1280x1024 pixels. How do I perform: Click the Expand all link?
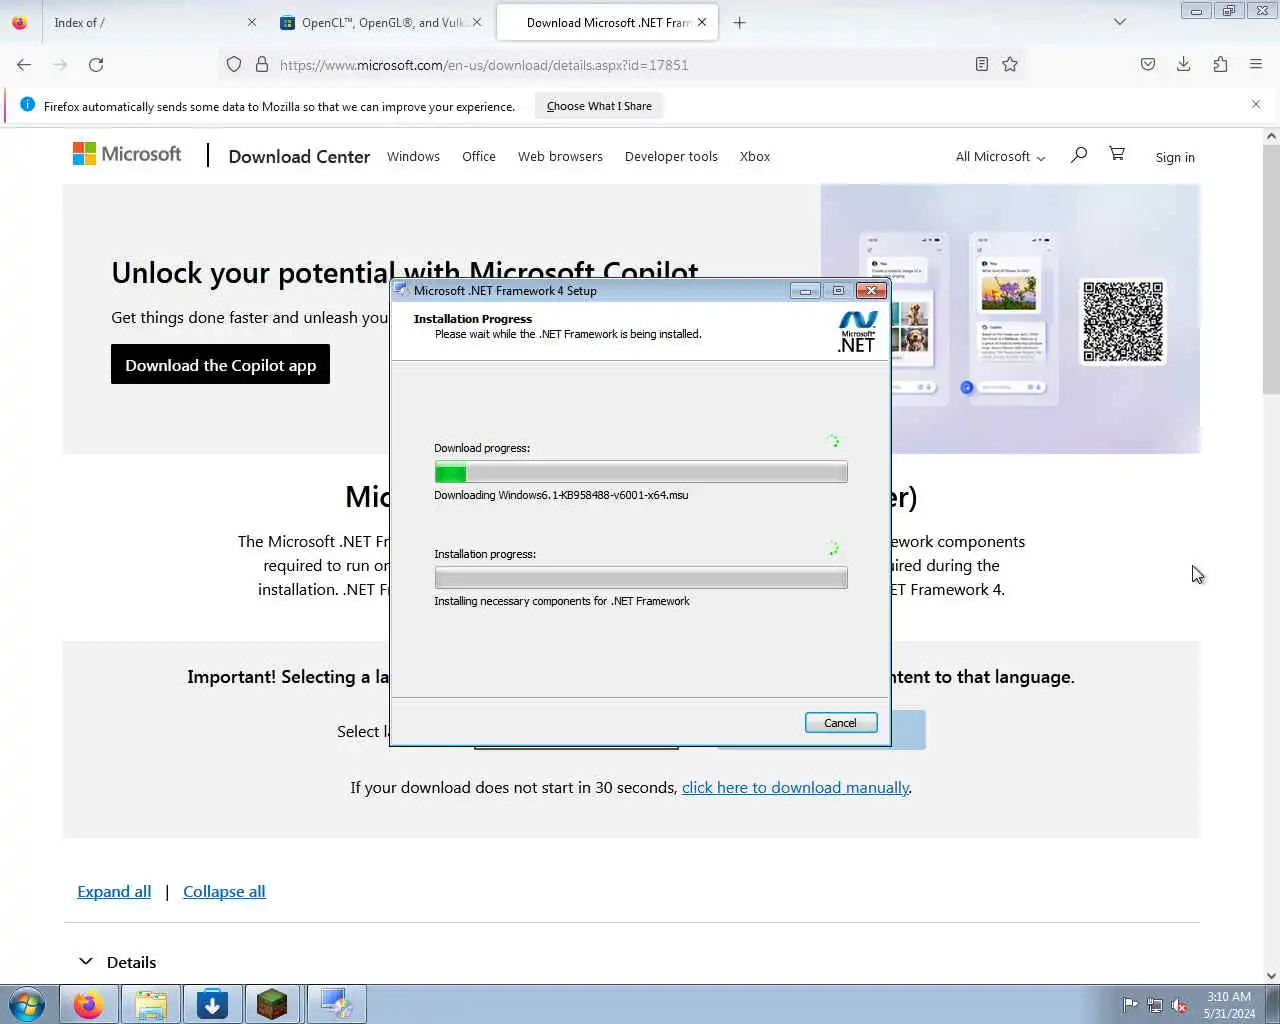point(114,892)
